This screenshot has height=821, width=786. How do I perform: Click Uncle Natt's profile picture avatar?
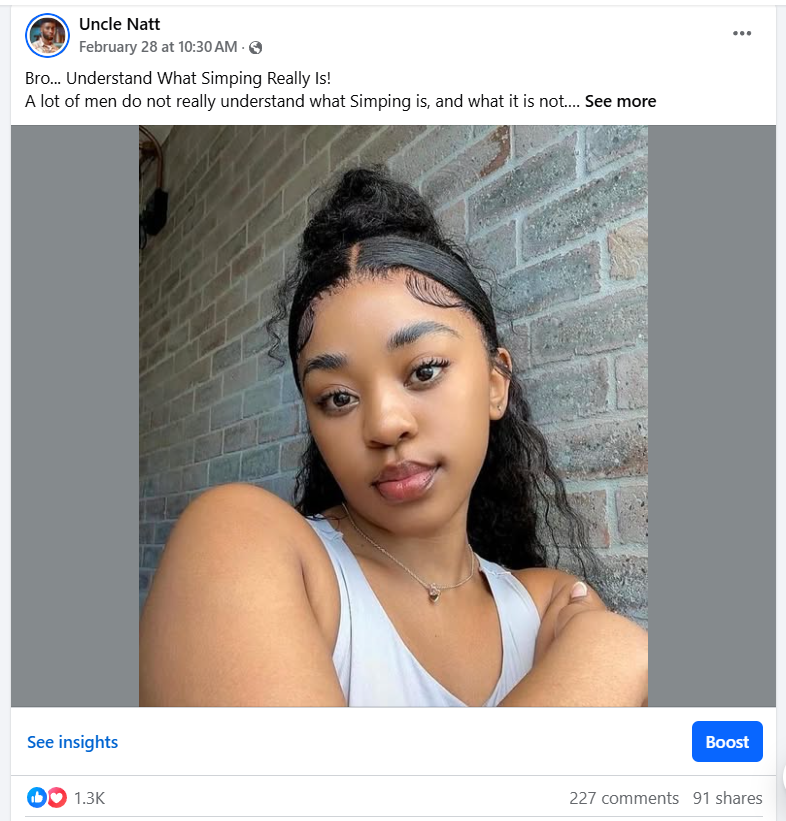point(47,36)
